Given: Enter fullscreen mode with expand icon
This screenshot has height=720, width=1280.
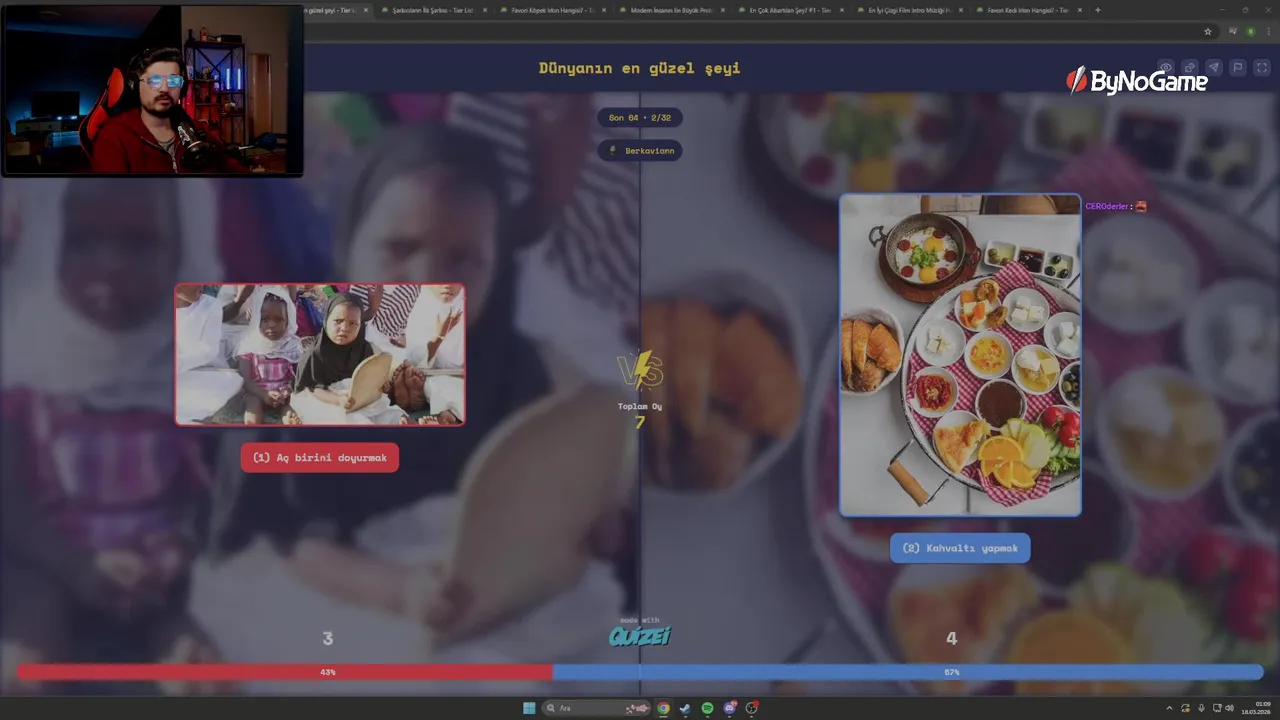Looking at the screenshot, I should click(x=1262, y=67).
